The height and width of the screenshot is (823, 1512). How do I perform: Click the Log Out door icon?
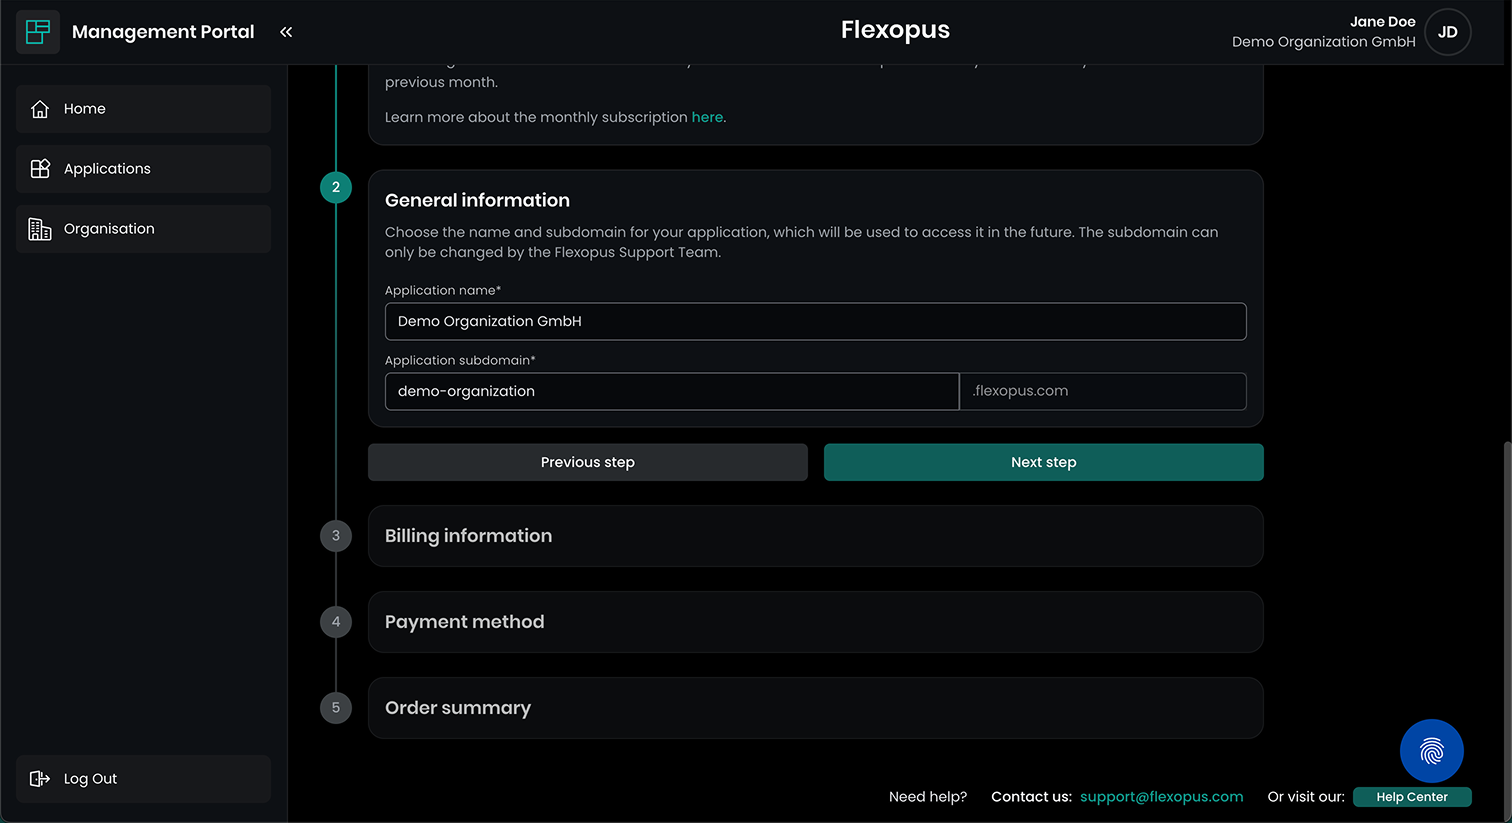tap(40, 779)
